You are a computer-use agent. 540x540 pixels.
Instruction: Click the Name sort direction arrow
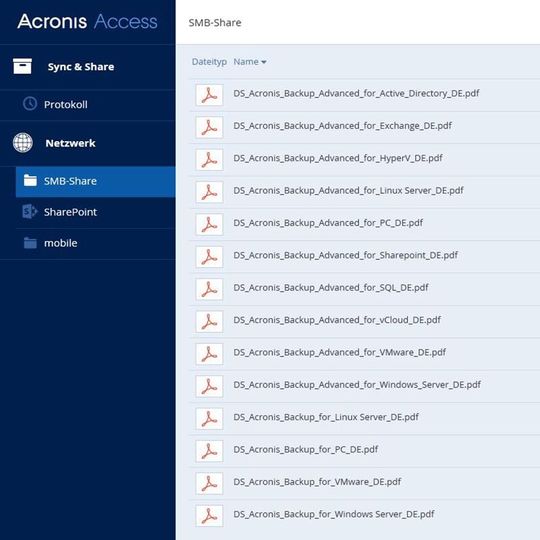click(264, 62)
